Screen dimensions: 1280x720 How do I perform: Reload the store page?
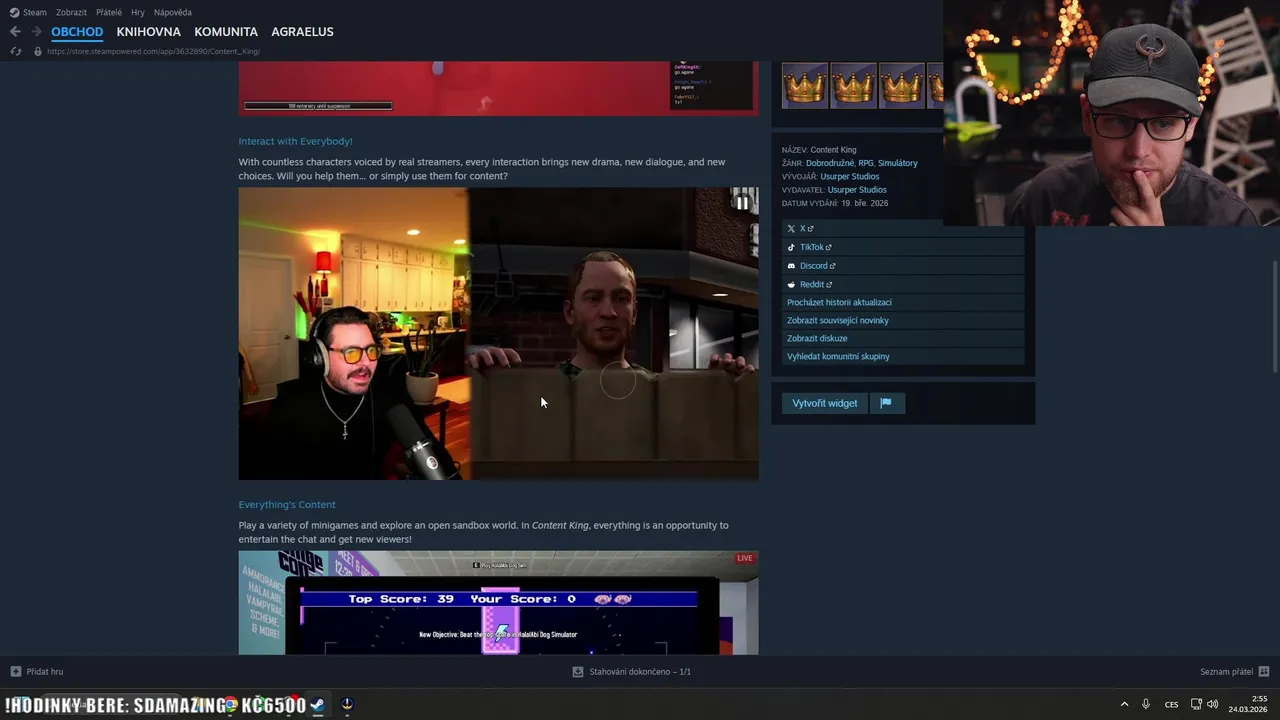tap(15, 51)
